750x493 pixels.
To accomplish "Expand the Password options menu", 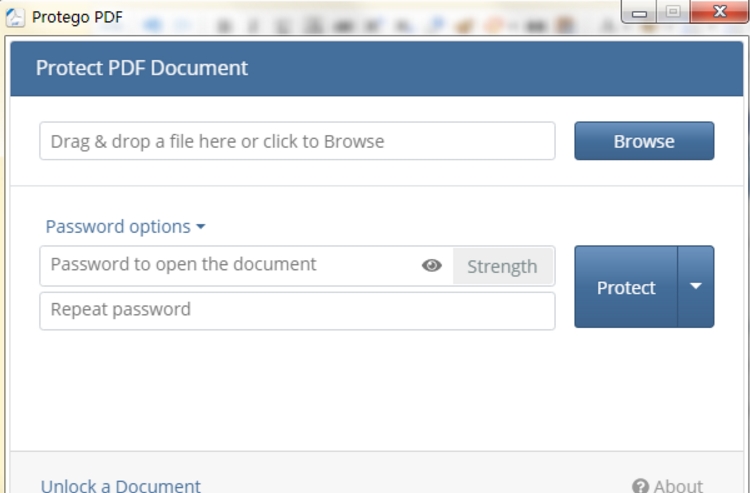I will pos(125,226).
